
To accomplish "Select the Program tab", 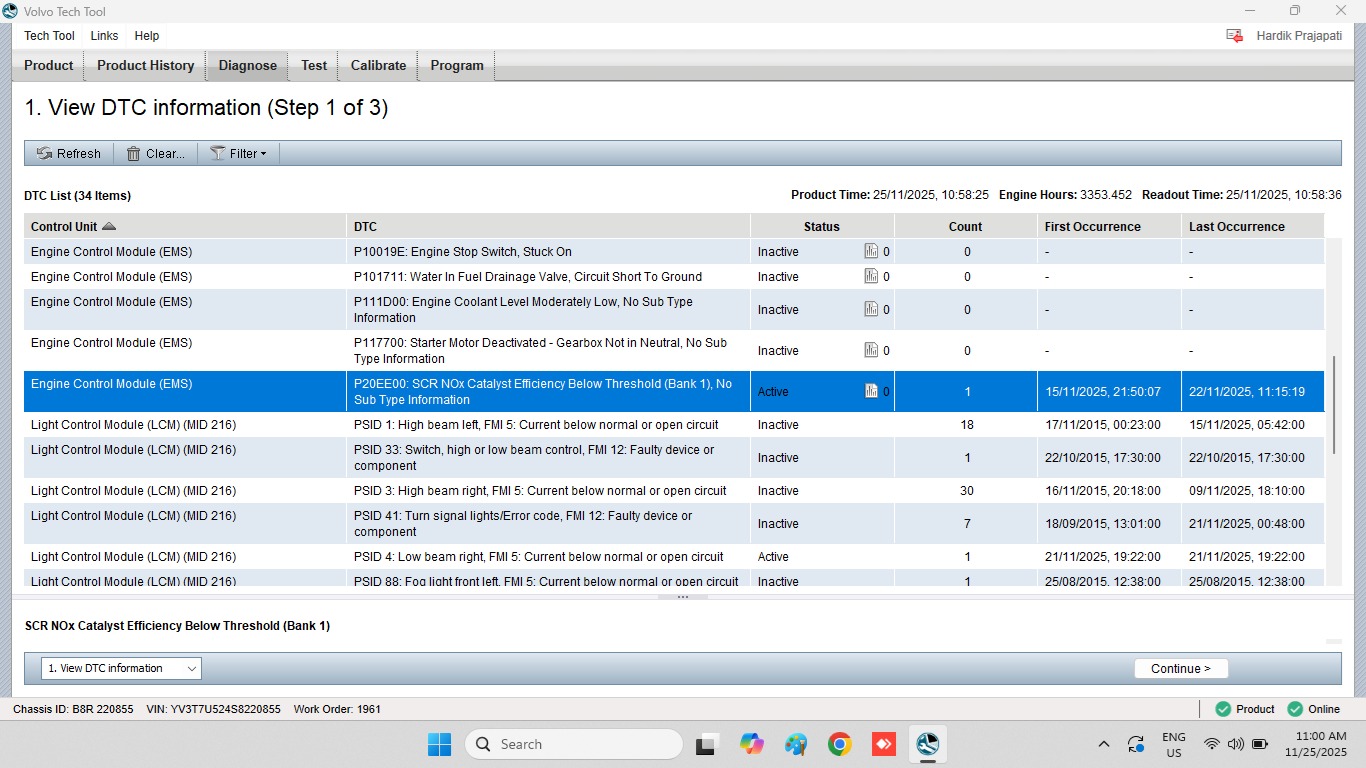I will [x=457, y=66].
